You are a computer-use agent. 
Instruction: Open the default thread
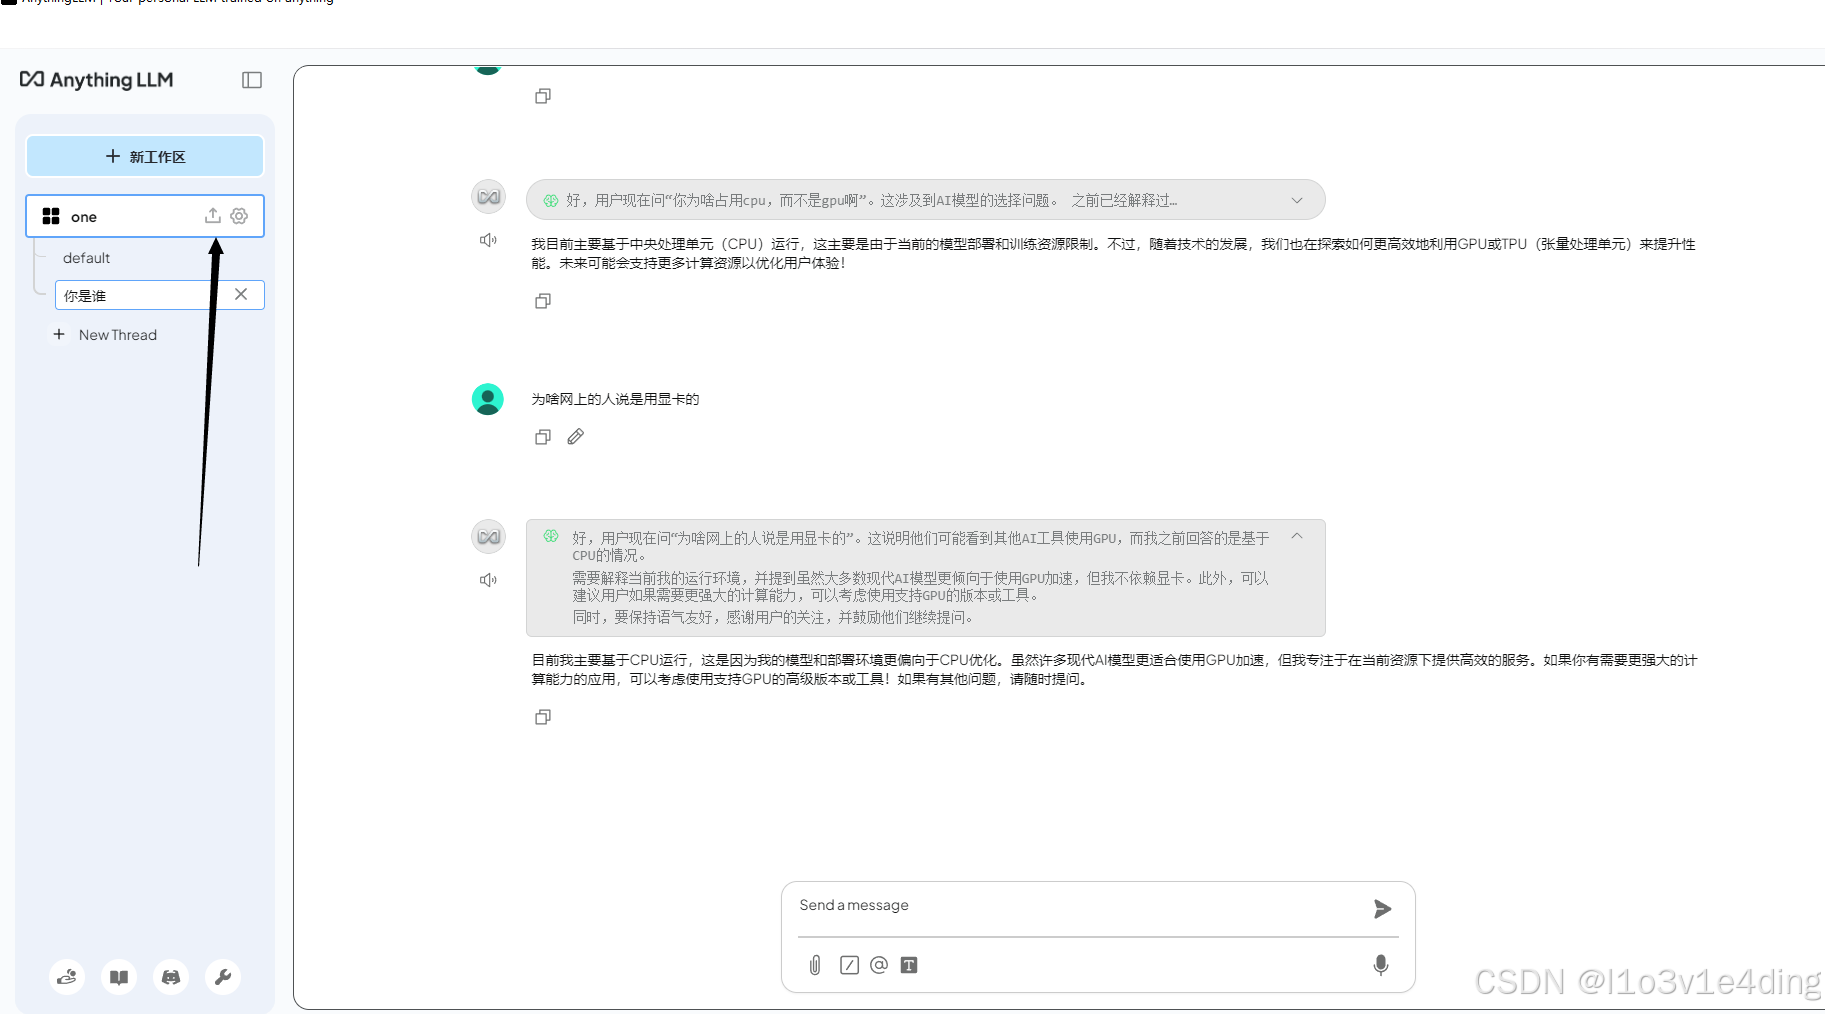[x=86, y=258]
